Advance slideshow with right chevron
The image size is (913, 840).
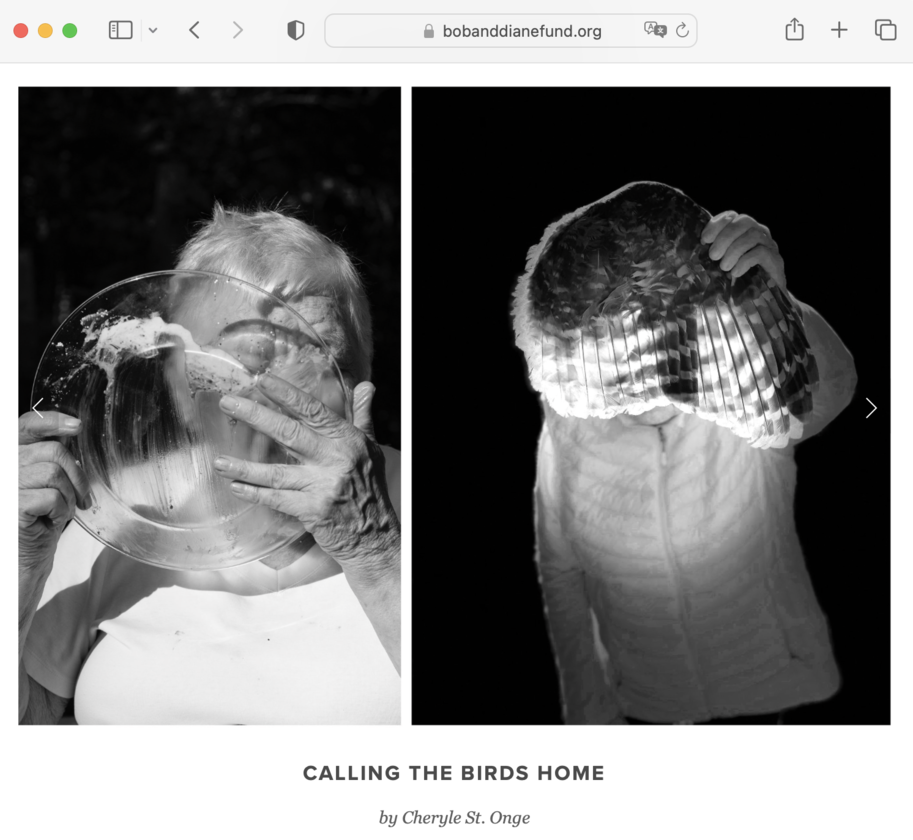click(x=870, y=408)
